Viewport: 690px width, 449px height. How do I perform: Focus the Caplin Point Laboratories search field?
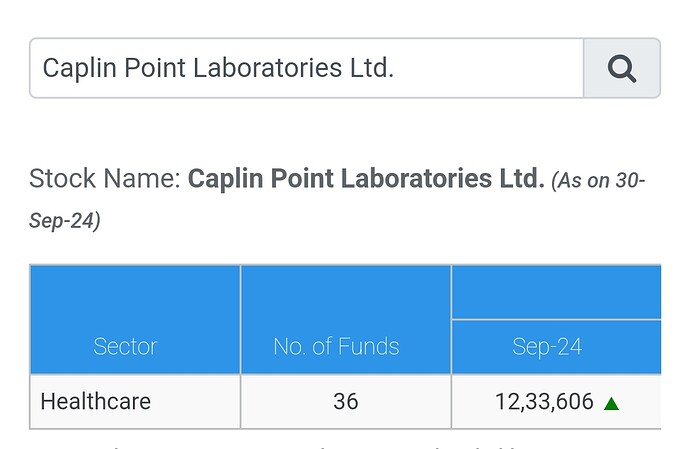point(307,68)
